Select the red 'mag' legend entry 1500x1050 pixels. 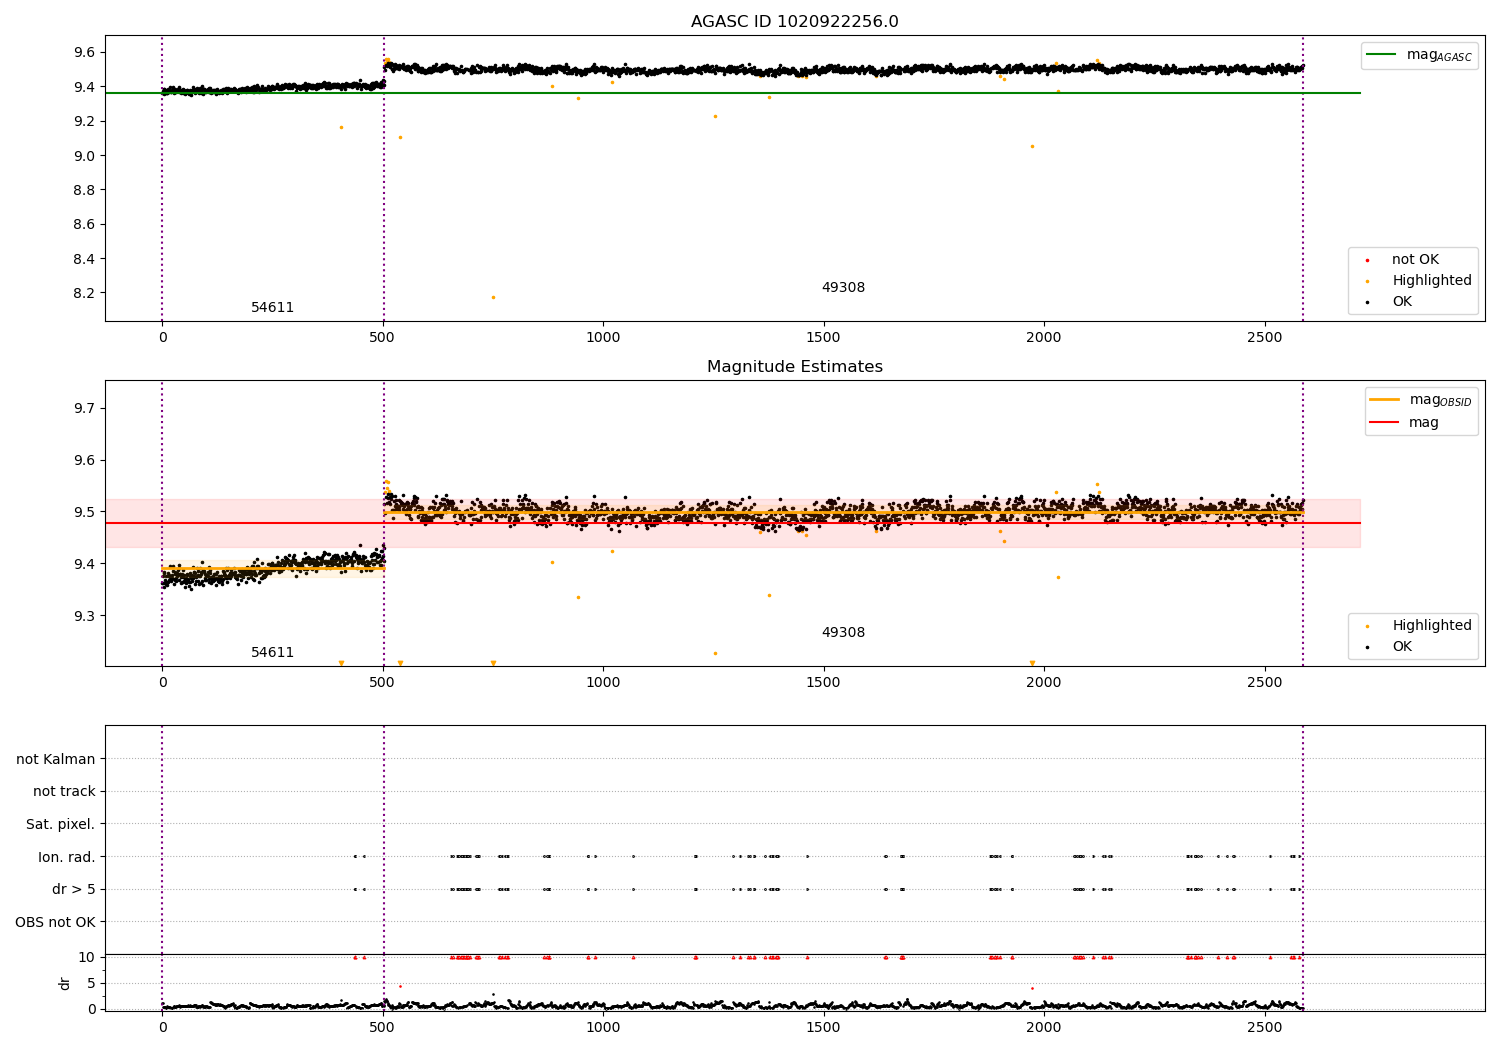point(1404,423)
